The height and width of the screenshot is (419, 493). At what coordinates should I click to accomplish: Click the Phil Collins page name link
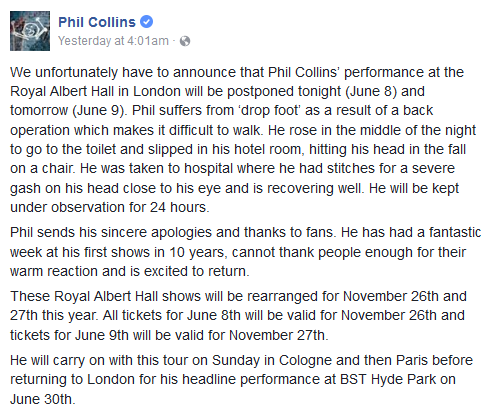(97, 22)
